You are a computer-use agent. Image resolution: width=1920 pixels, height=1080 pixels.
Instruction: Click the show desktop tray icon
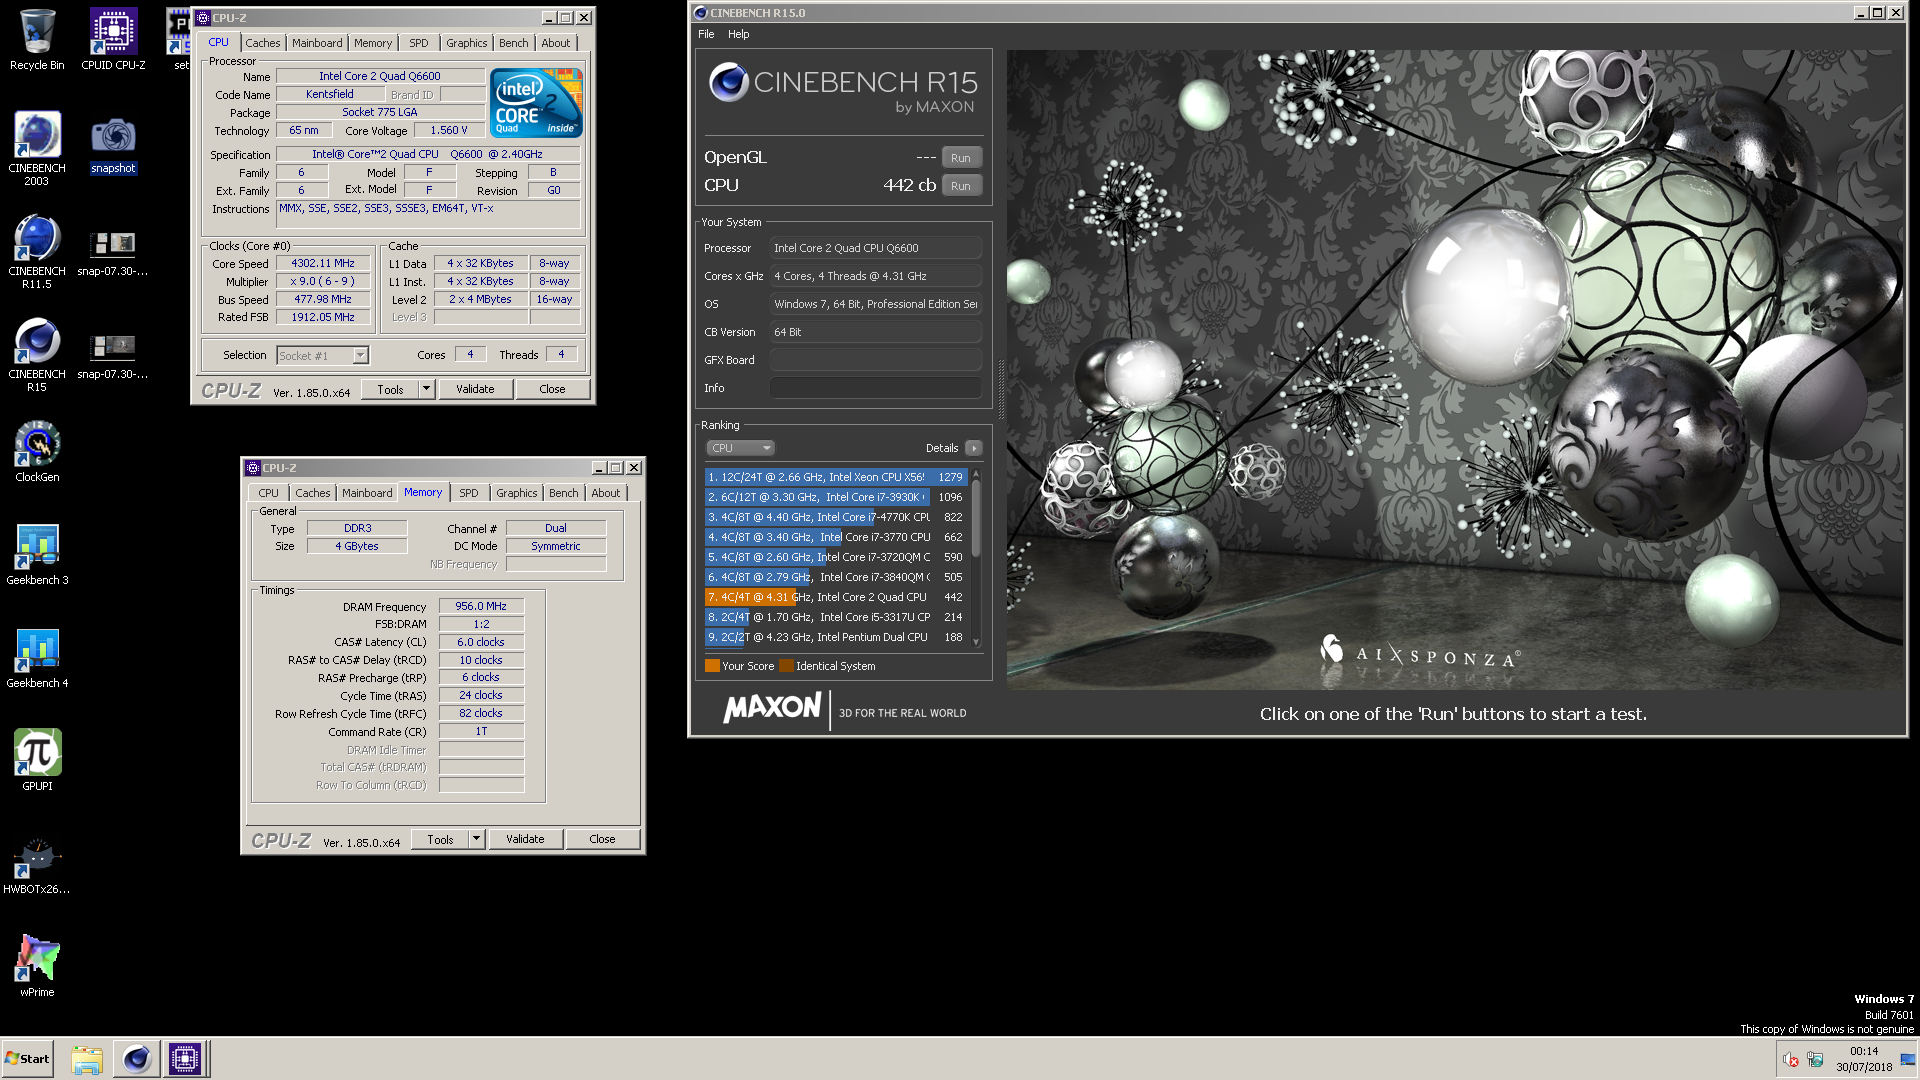(1908, 1059)
